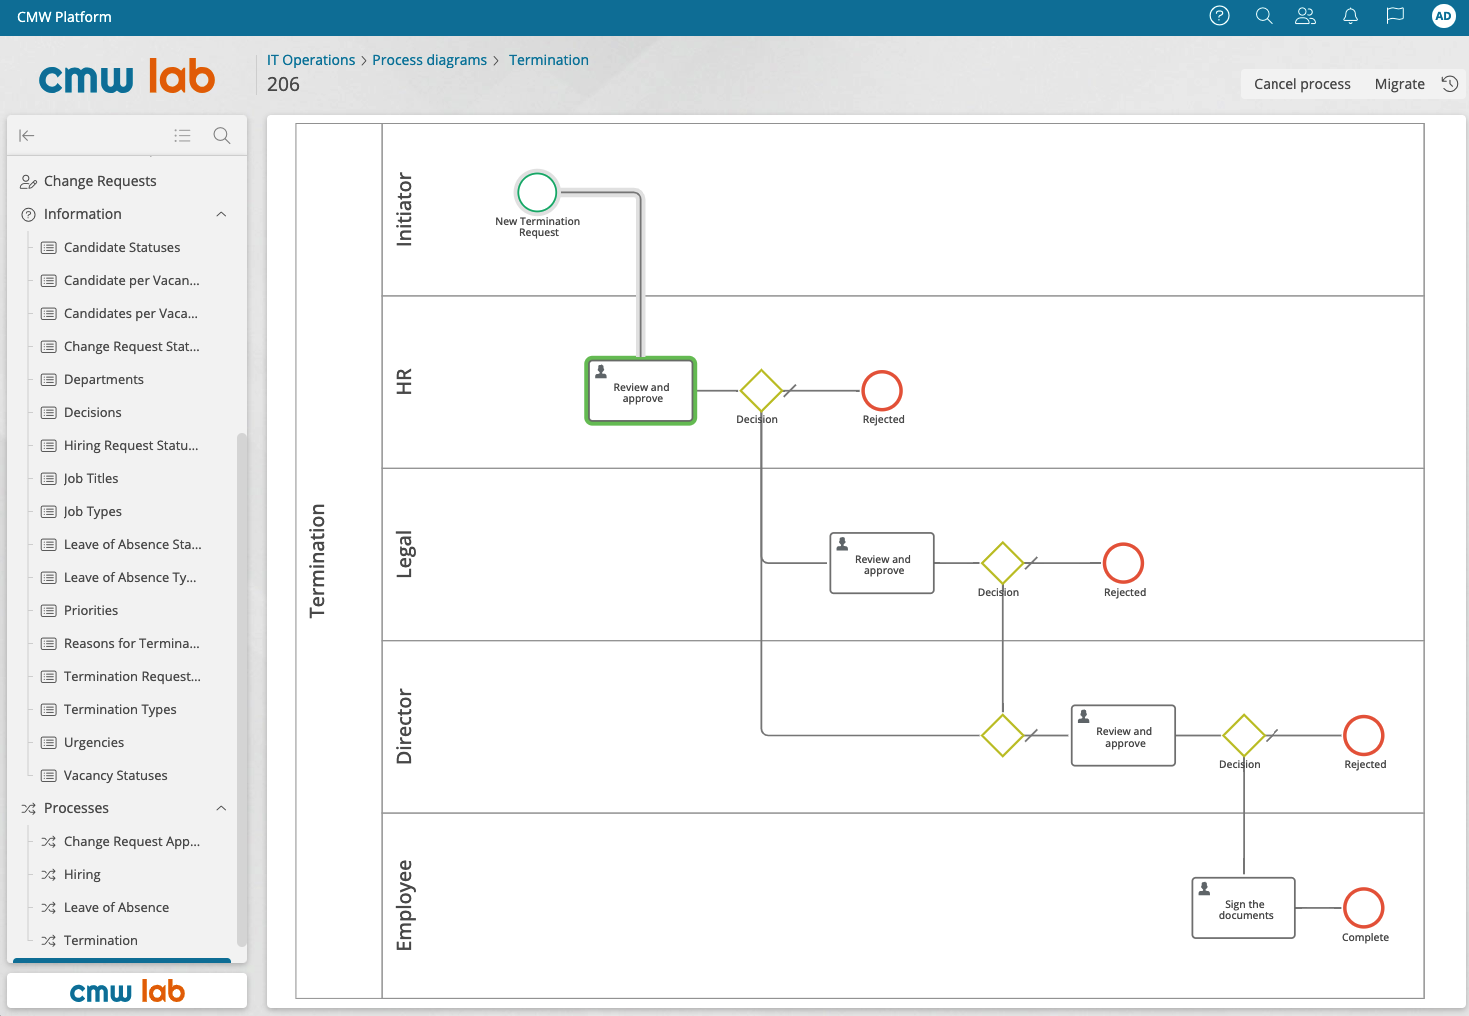Select the Director Review and approve task
1469x1016 pixels.
coord(1123,736)
